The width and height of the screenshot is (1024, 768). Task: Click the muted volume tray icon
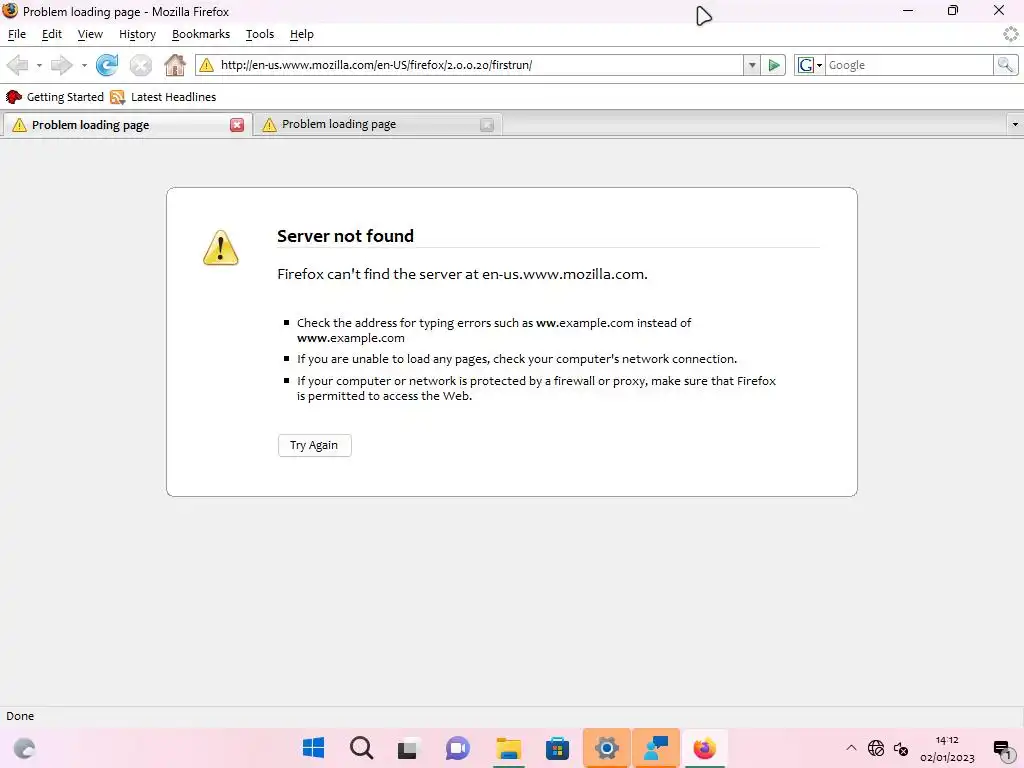[x=901, y=748]
